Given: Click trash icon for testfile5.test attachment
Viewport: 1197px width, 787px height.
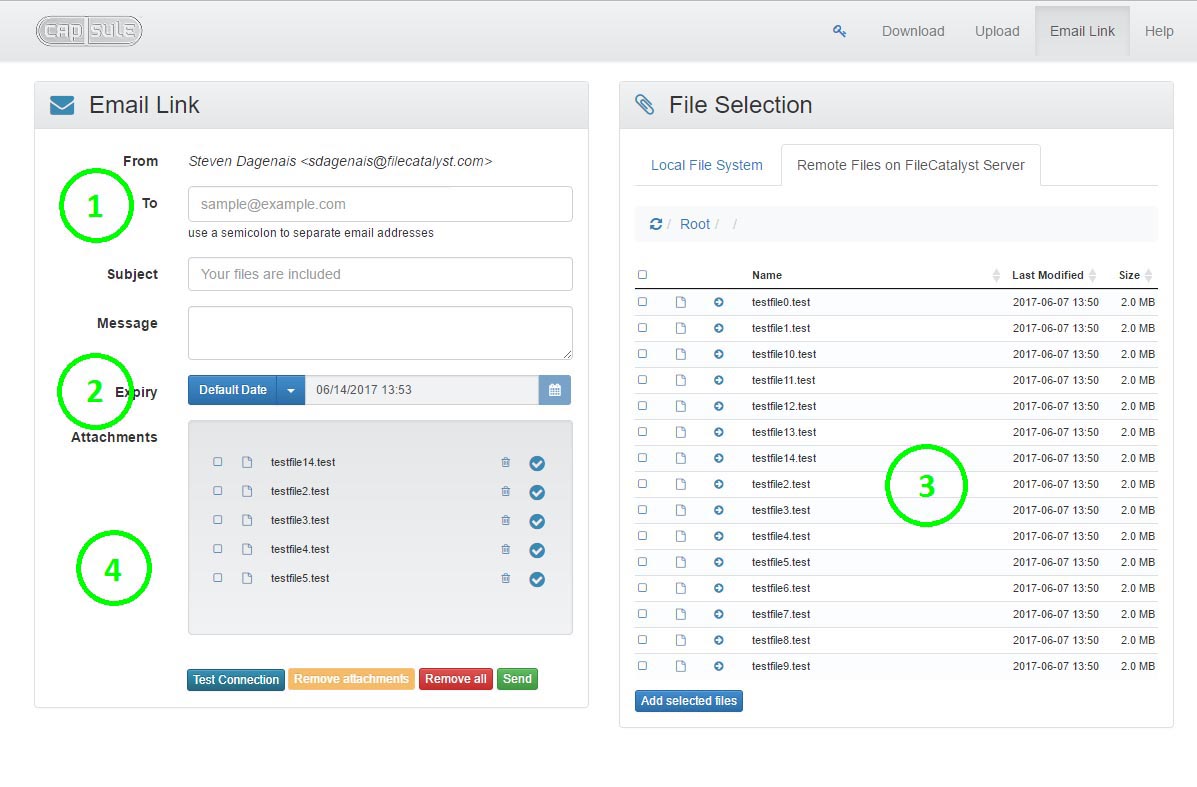Looking at the screenshot, I should click(x=505, y=578).
